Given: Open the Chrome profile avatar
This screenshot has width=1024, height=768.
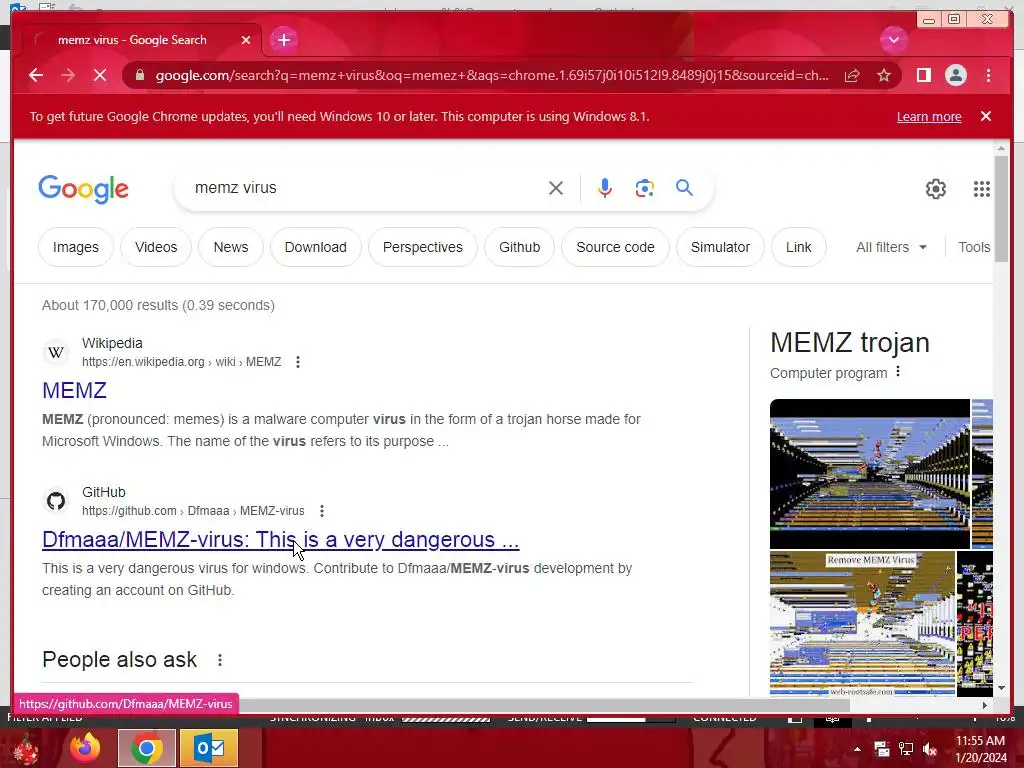Looking at the screenshot, I should coord(955,75).
